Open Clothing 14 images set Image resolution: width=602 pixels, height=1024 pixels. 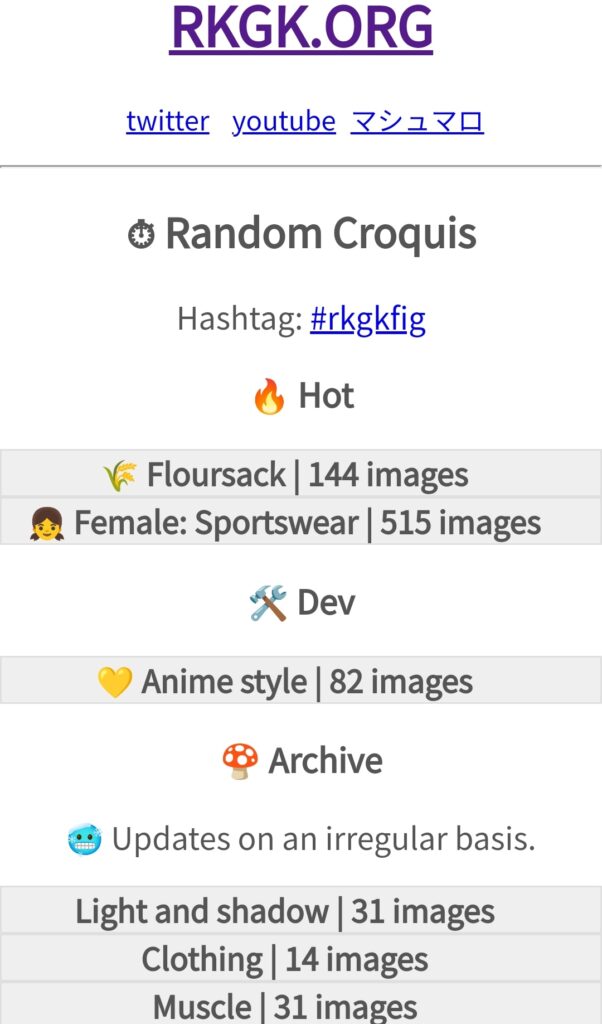(301, 958)
